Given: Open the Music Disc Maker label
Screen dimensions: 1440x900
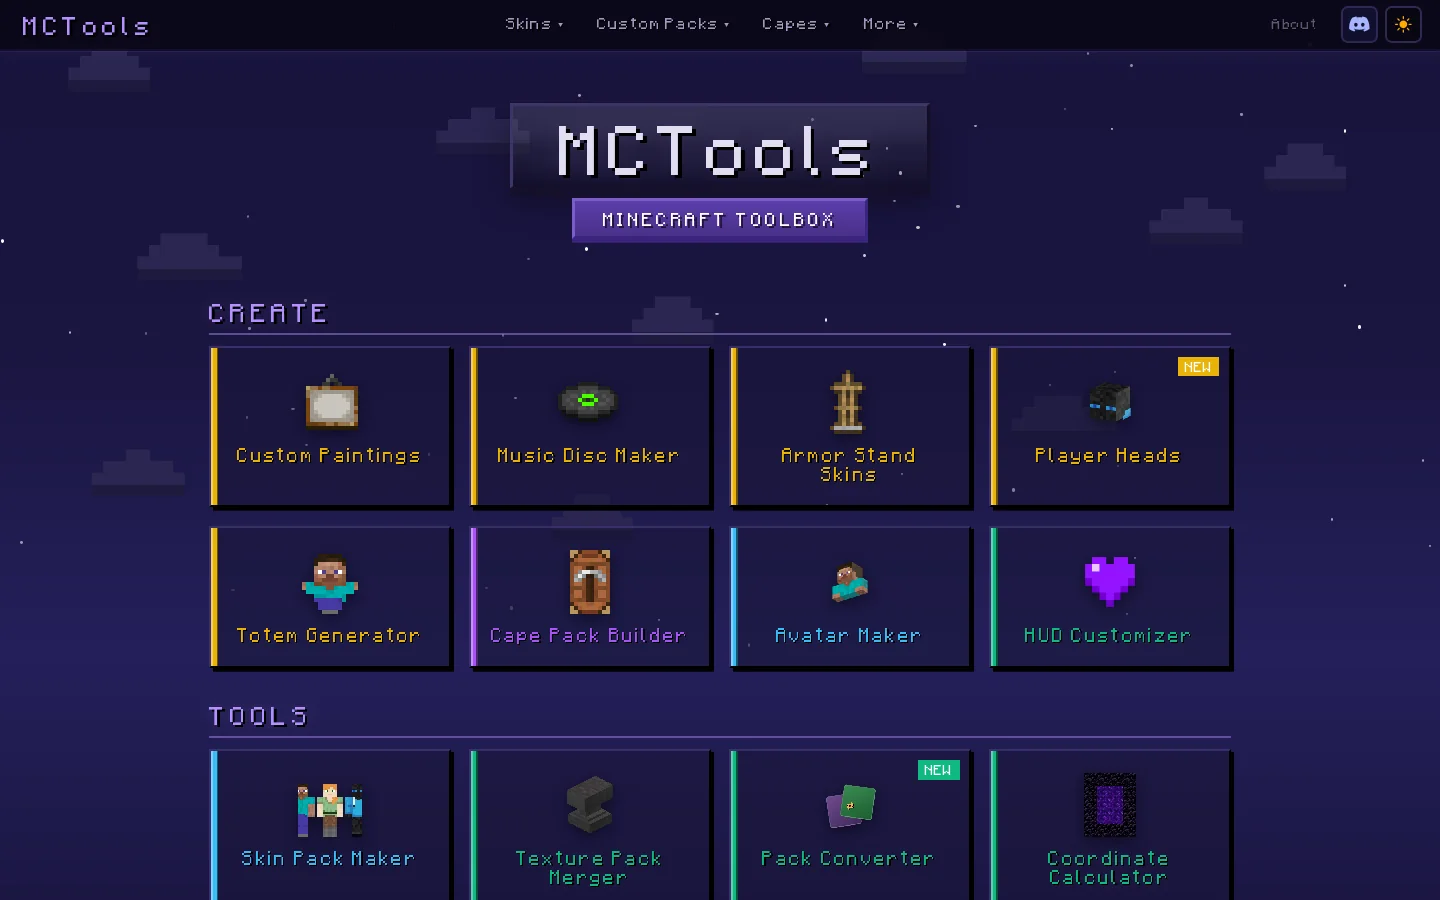Looking at the screenshot, I should pos(588,456).
